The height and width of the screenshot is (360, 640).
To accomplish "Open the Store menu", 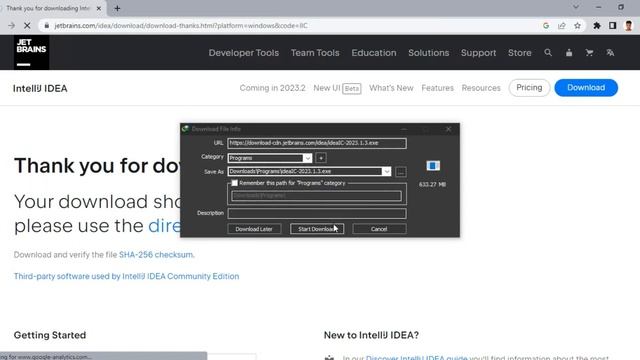I will point(520,53).
